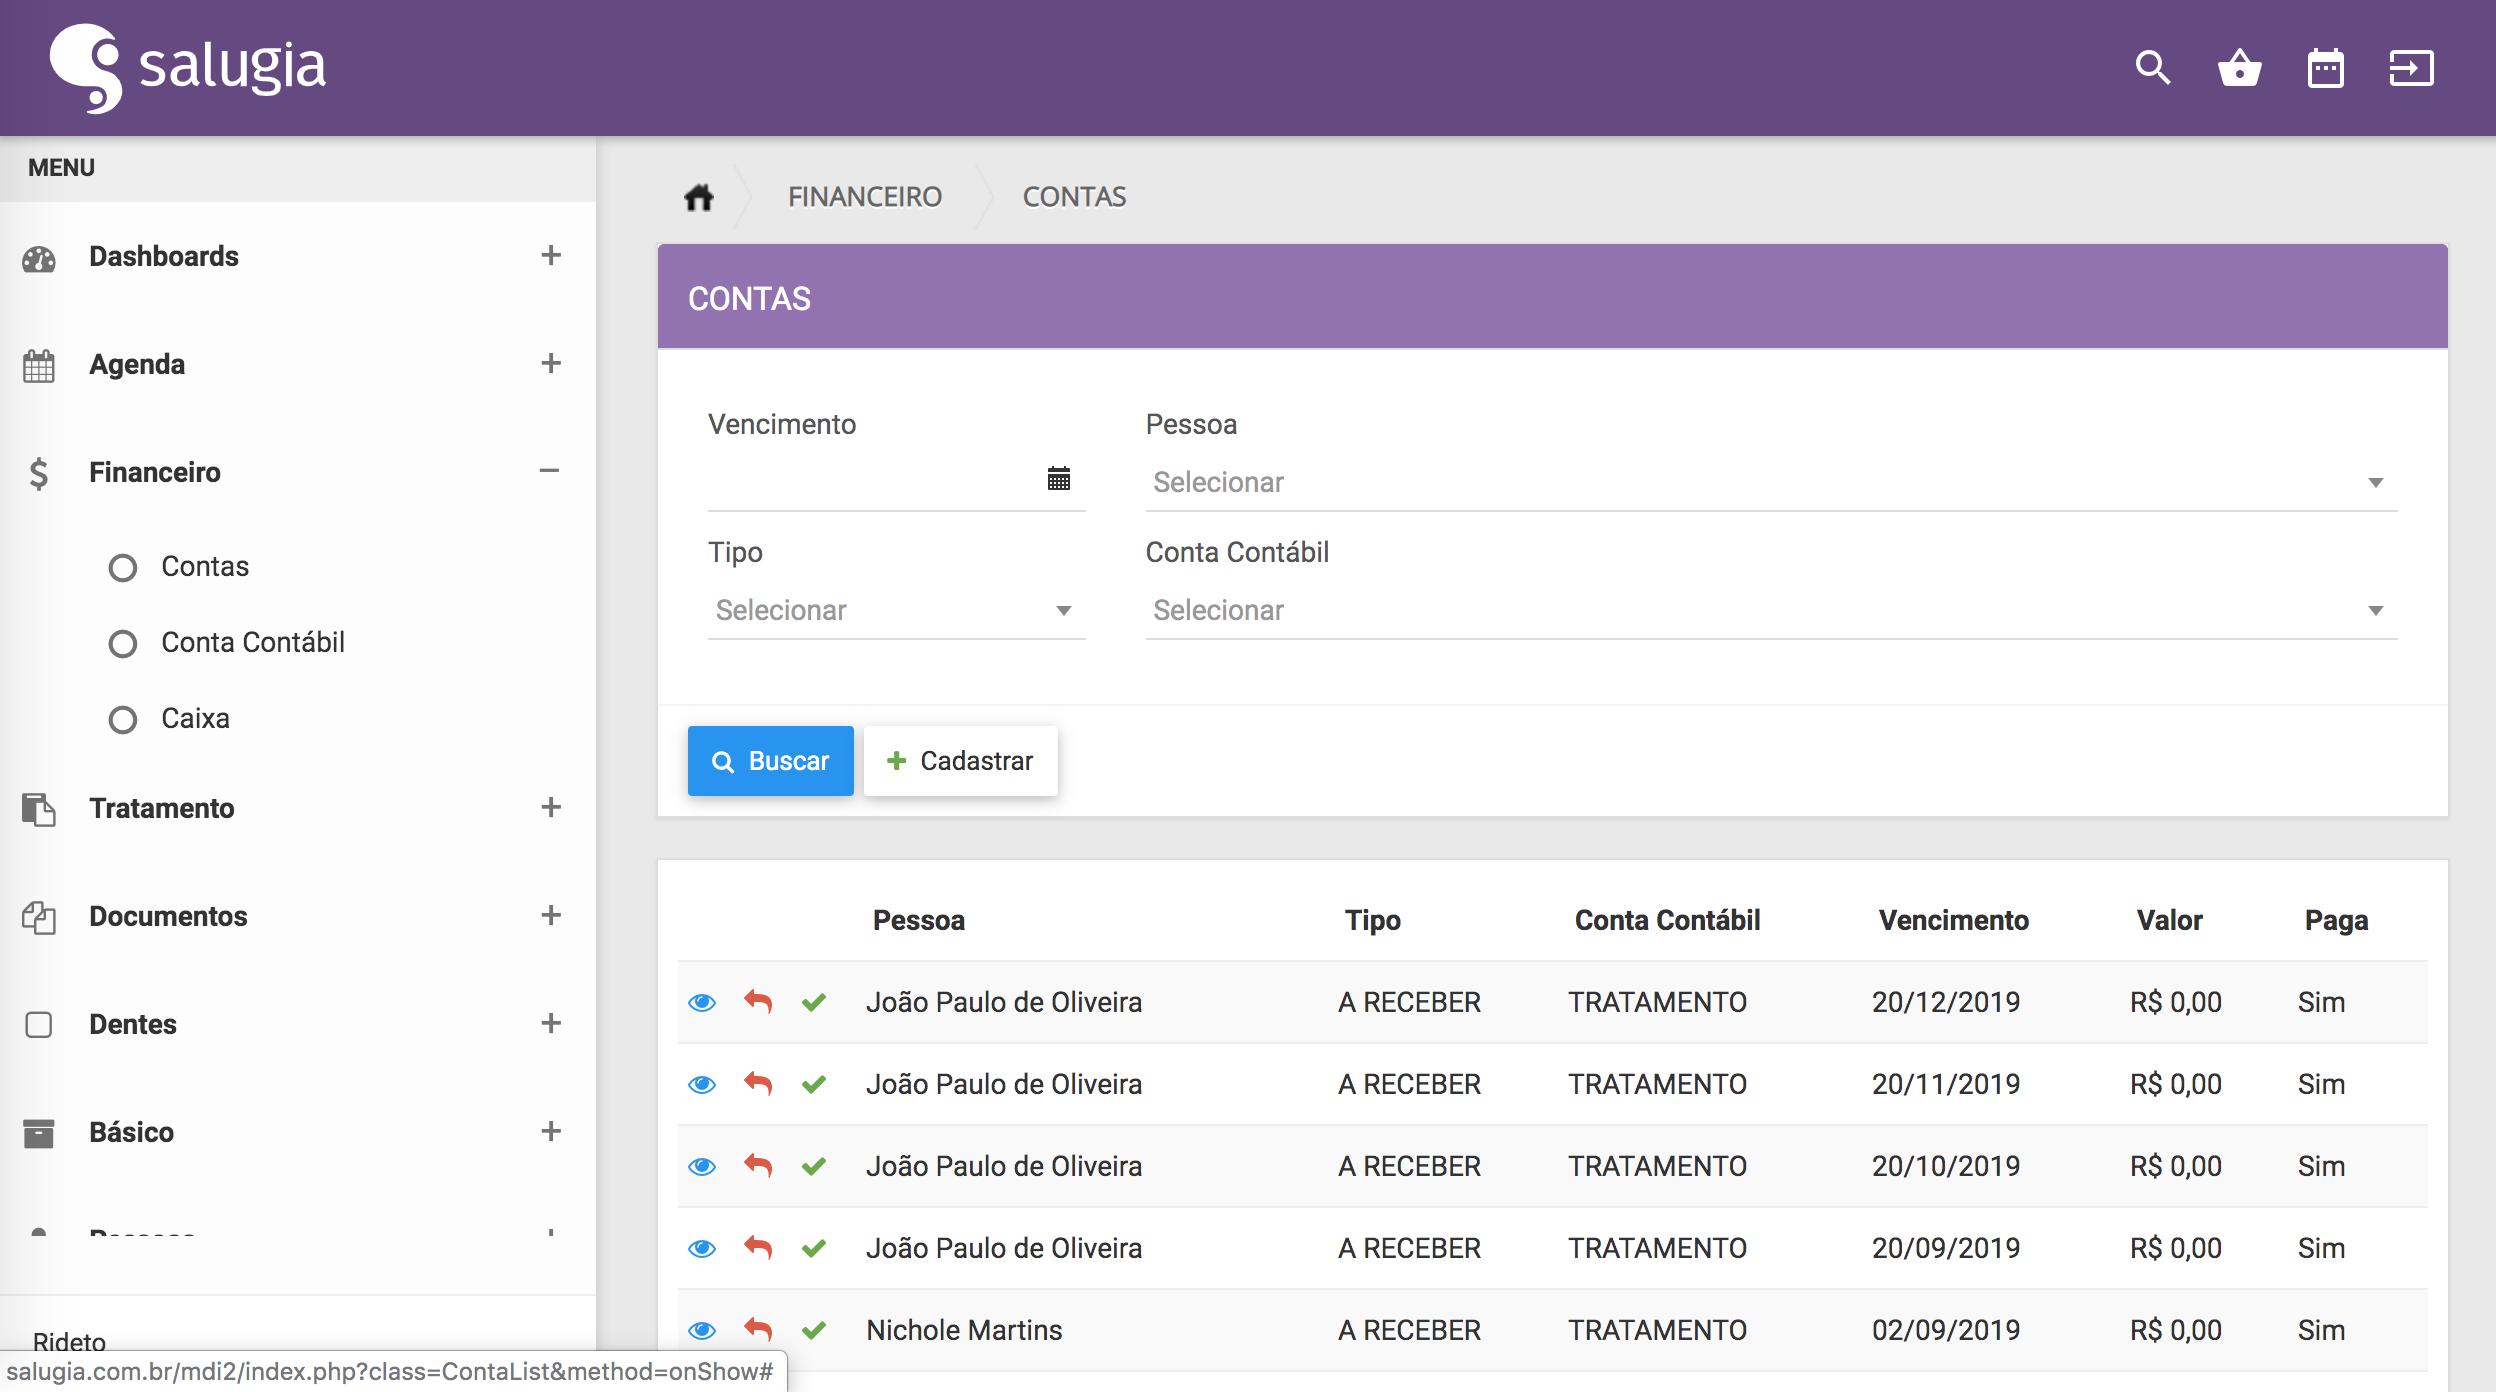Image resolution: width=2496 pixels, height=1392 pixels.
Task: View details eye icon for 20/11/2019 row
Action: point(702,1084)
